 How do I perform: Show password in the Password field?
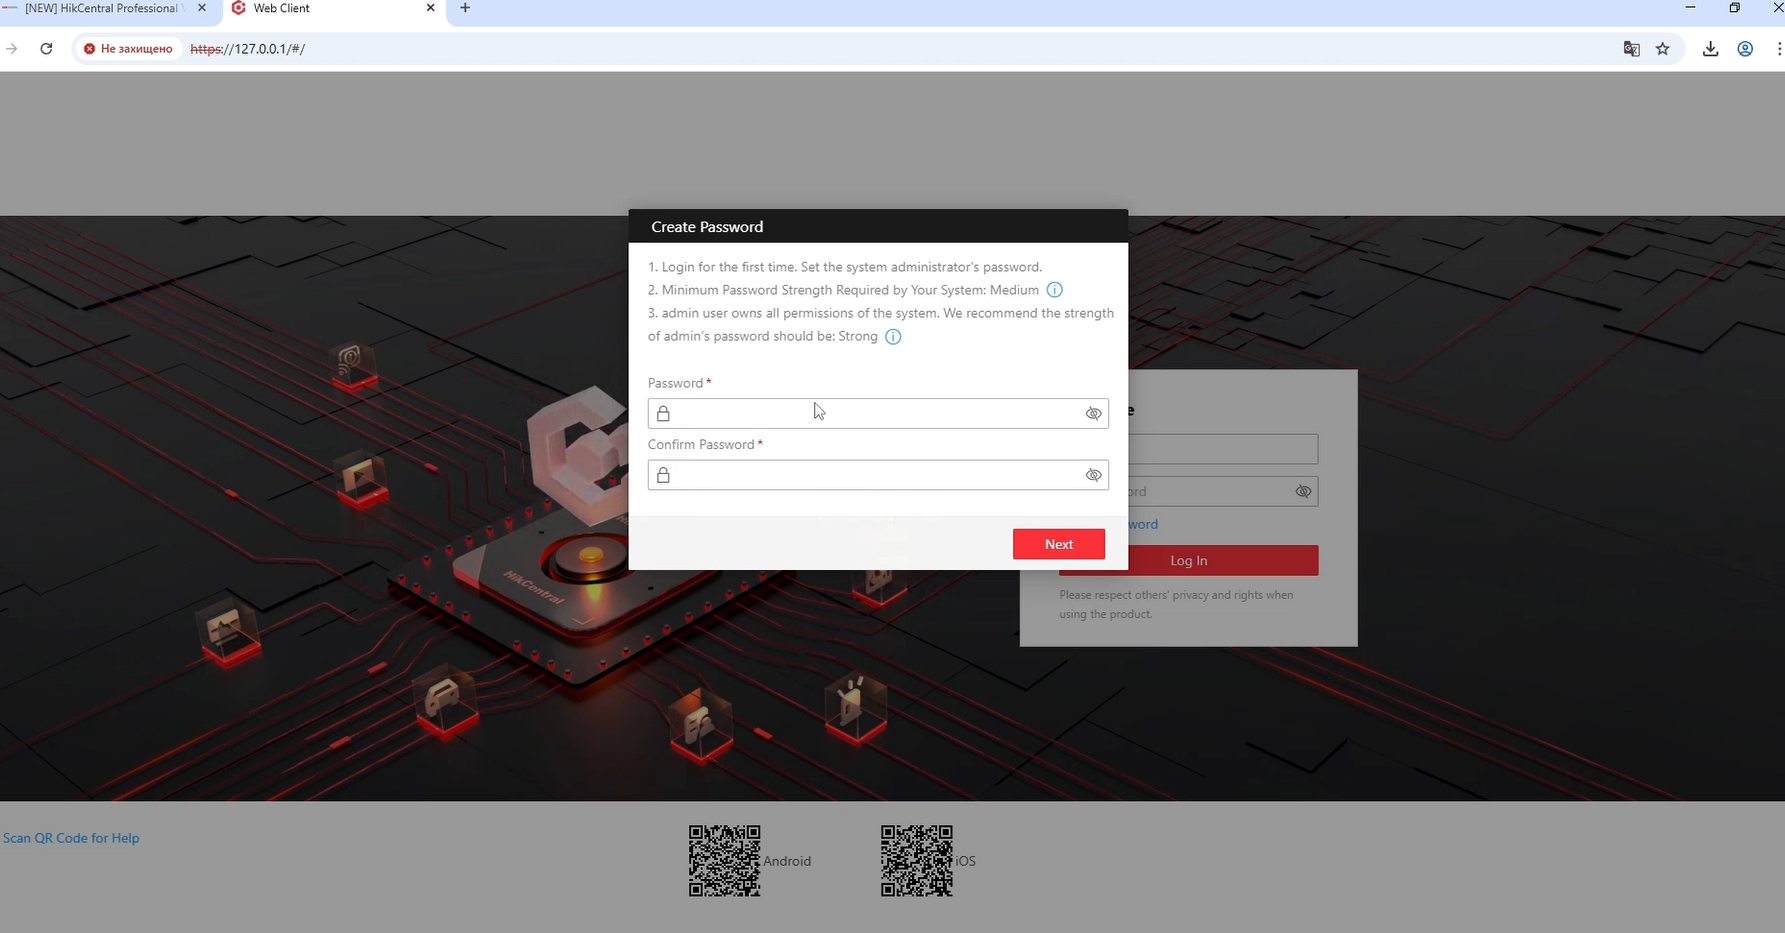[x=1093, y=414]
